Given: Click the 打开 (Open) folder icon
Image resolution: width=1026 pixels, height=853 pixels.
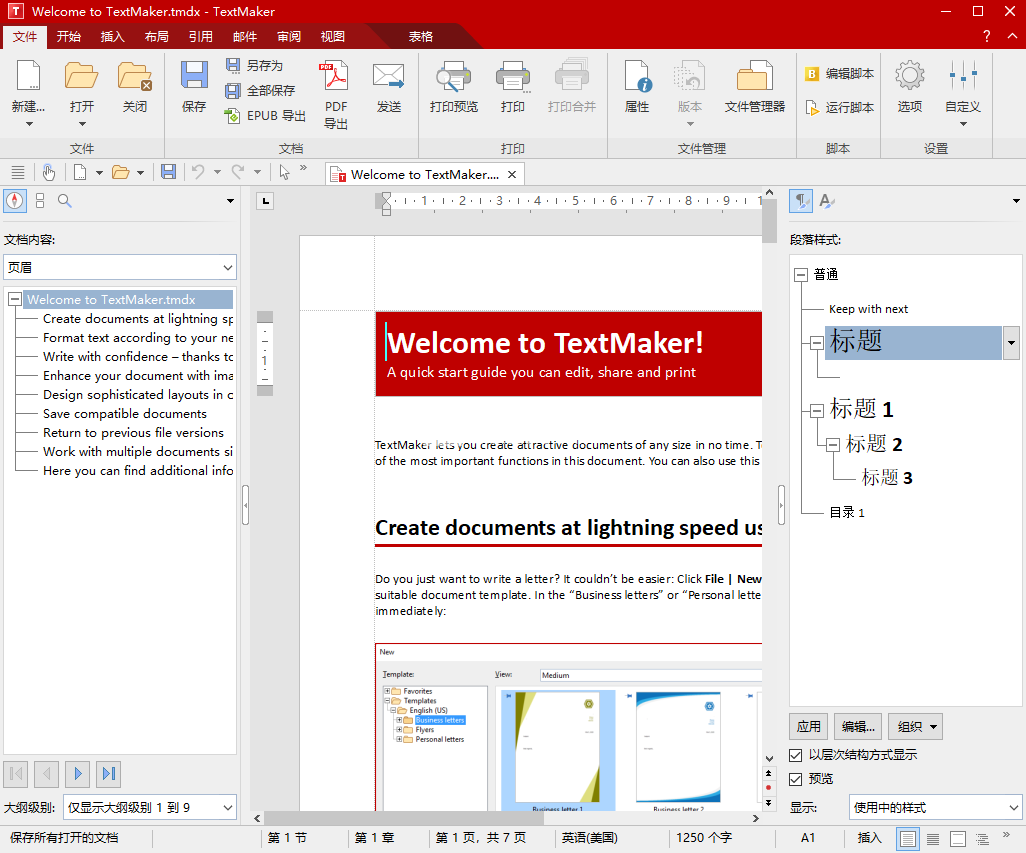Looking at the screenshot, I should tap(81, 75).
